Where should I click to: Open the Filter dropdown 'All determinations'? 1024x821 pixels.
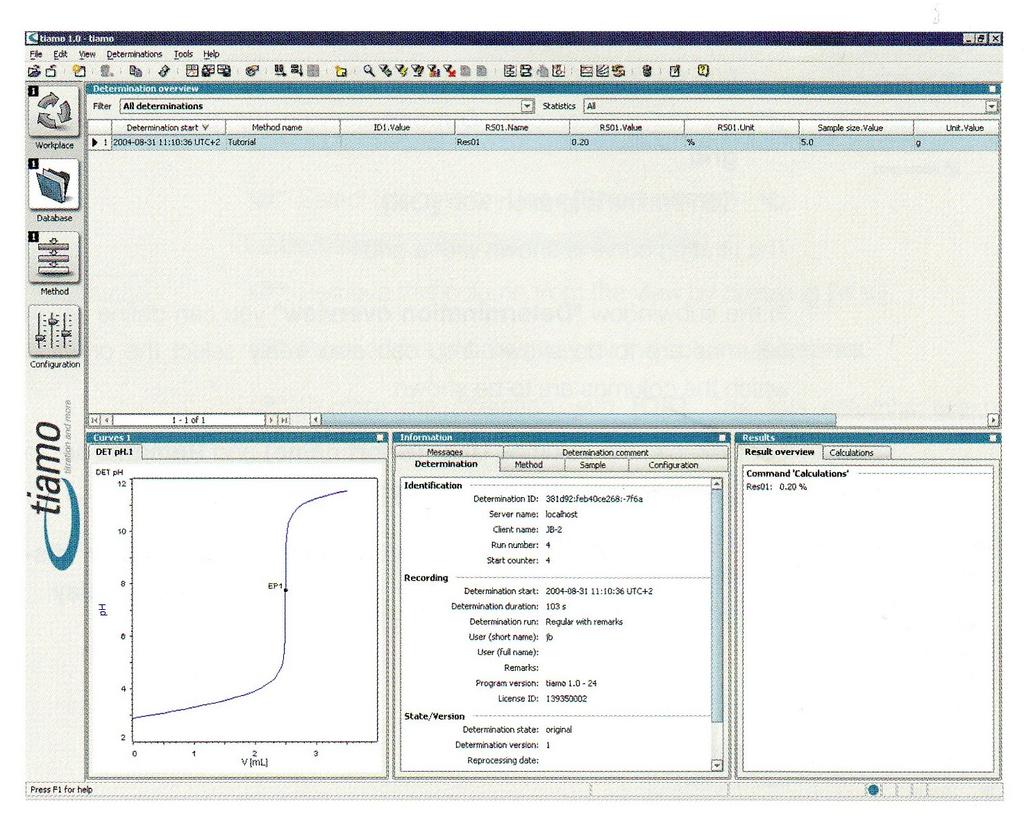point(527,106)
